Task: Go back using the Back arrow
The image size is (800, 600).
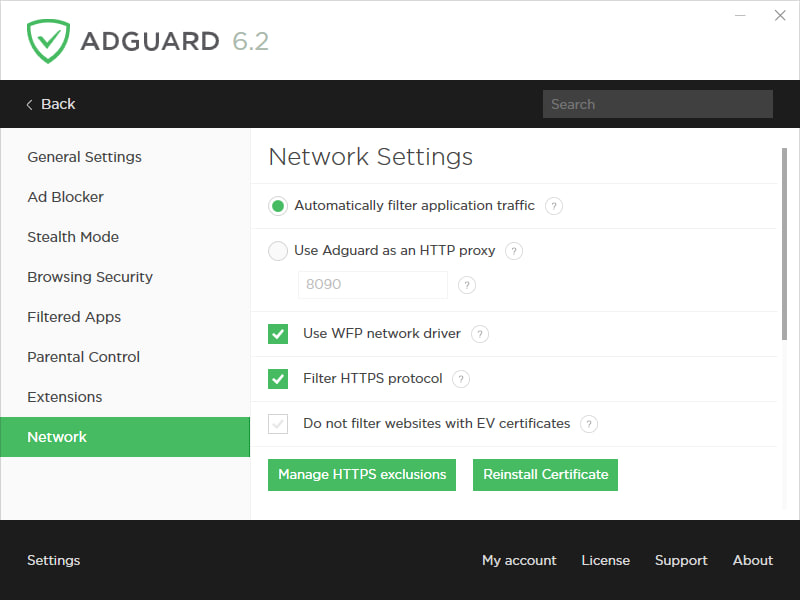Action: click(50, 104)
